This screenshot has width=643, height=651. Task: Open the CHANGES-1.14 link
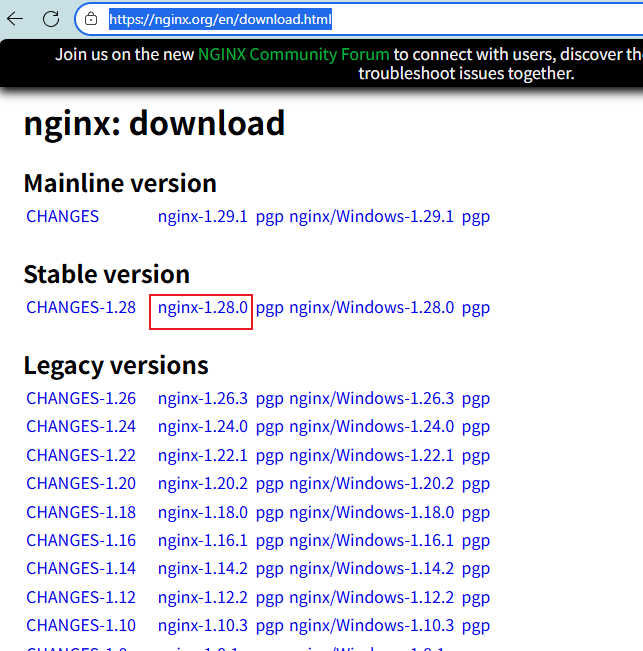pyautogui.click(x=81, y=568)
